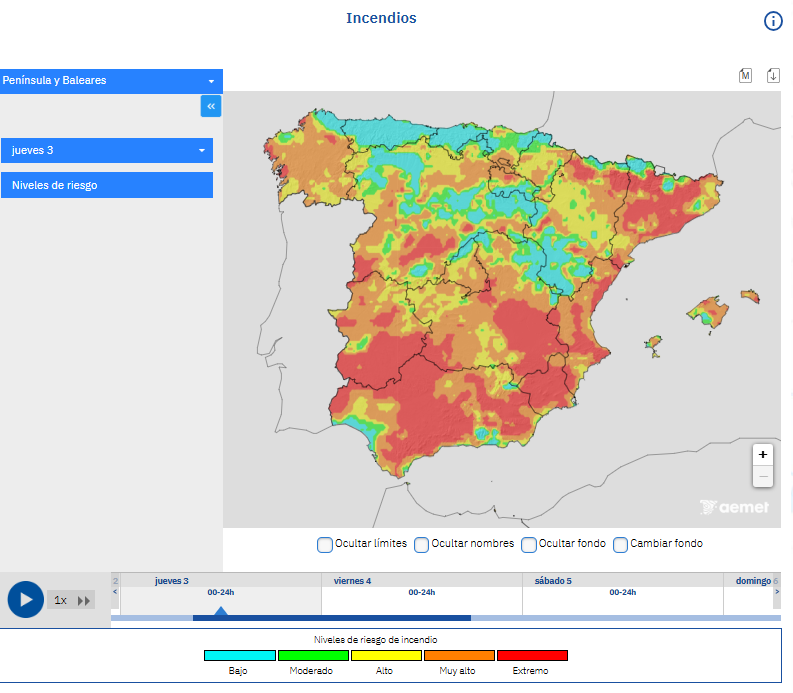
Task: Click the aemet logo on the map
Action: pyautogui.click(x=735, y=507)
